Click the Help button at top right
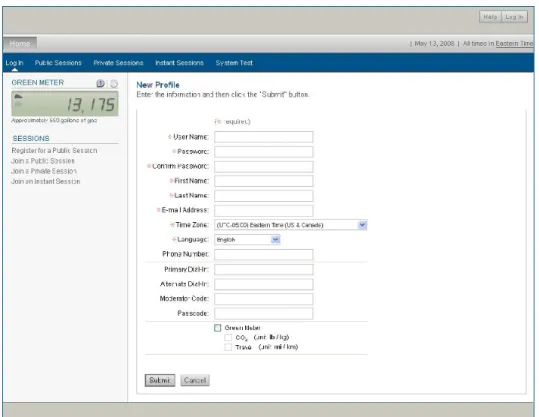 click(490, 17)
